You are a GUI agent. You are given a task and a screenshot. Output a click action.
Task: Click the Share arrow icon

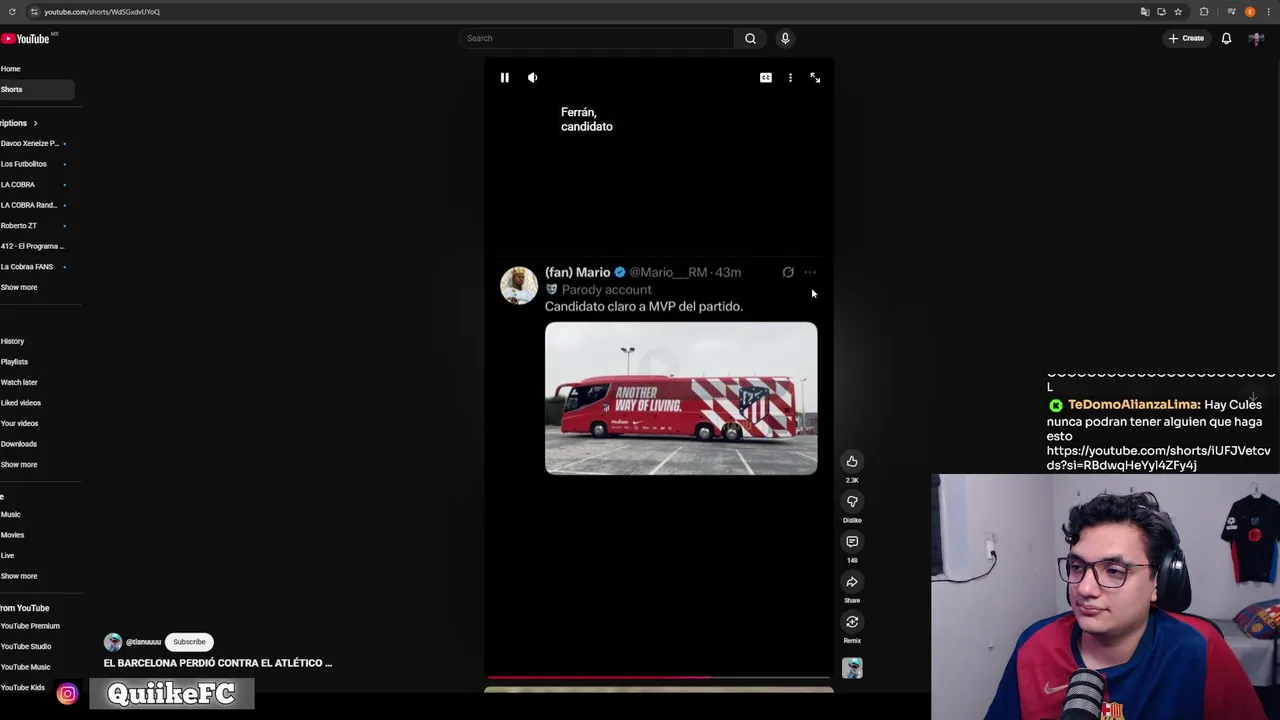pos(852,581)
